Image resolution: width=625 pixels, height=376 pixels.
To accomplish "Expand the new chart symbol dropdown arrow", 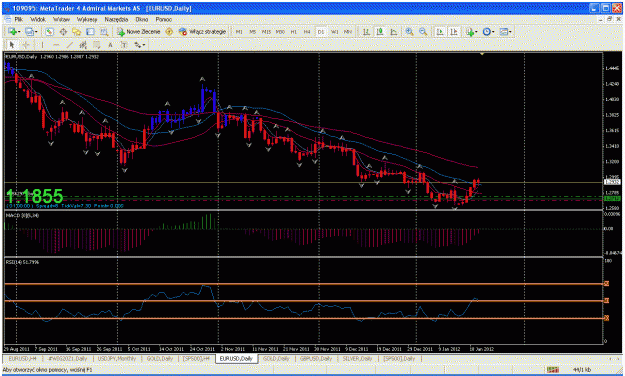I will pos(19,31).
